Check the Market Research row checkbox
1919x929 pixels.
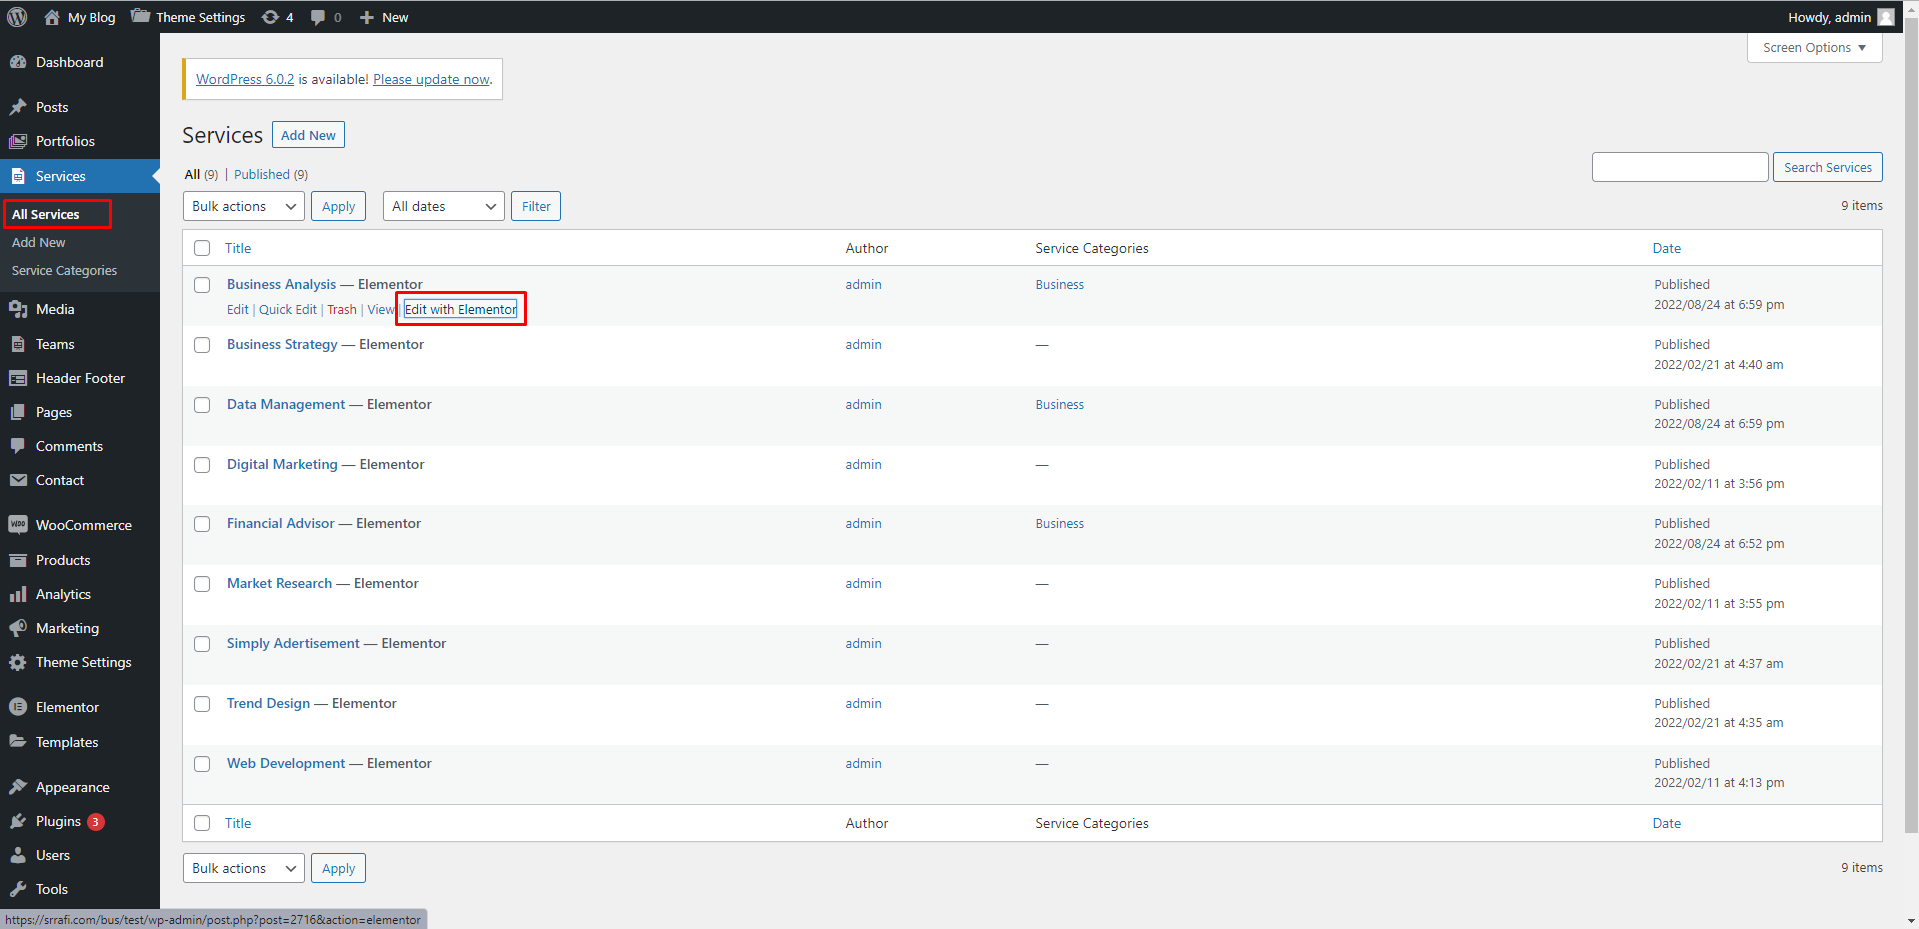[x=202, y=584]
